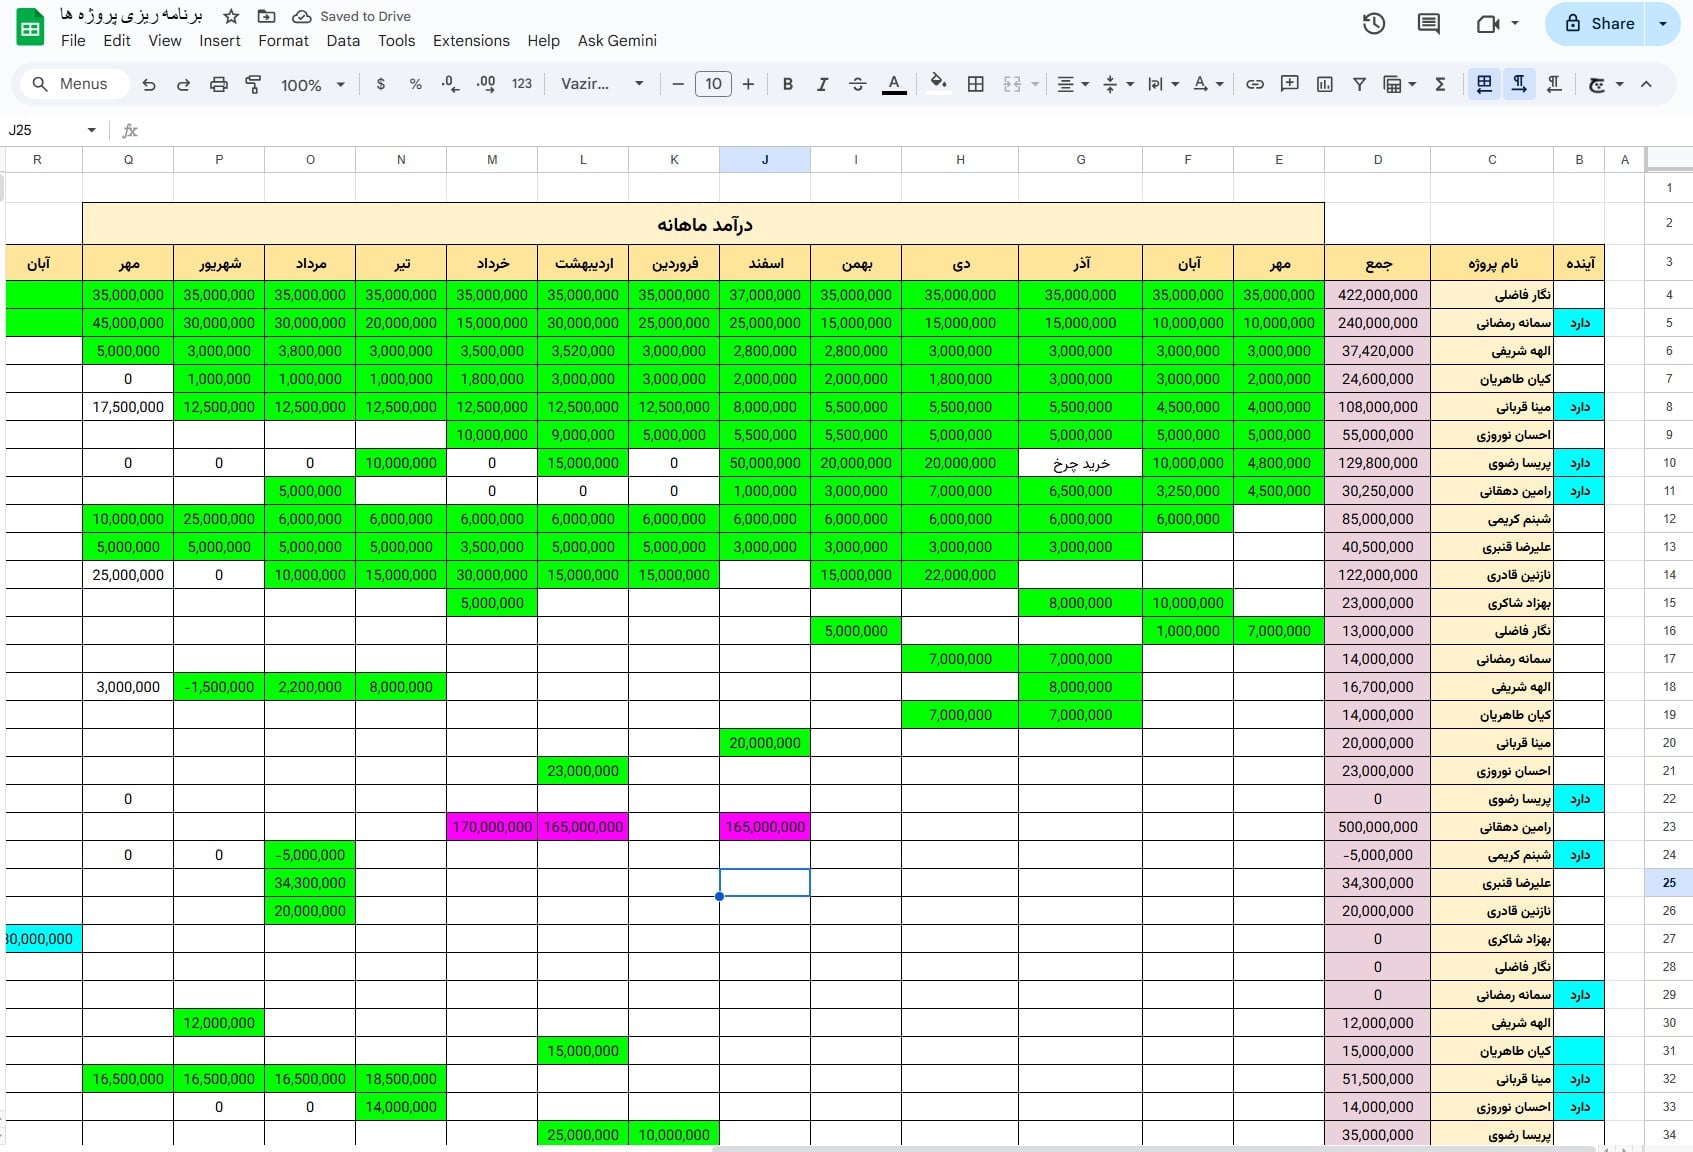Open the Name box dropdown arrow
Image resolution: width=1693 pixels, height=1152 pixels.
tap(91, 130)
